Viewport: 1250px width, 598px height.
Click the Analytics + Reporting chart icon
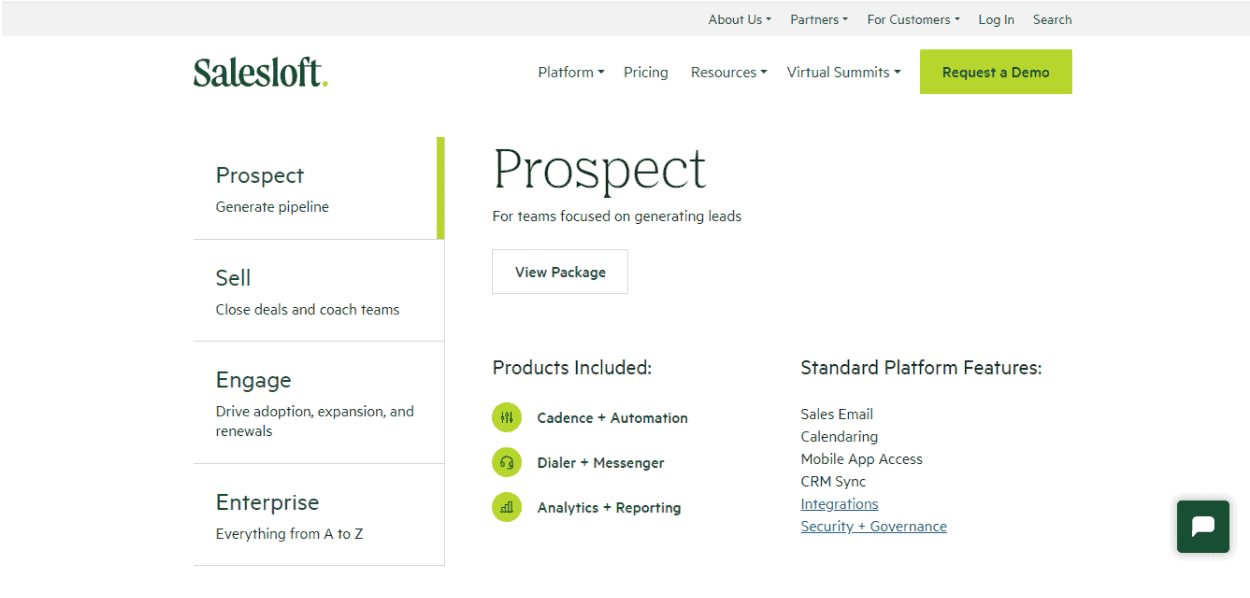pyautogui.click(x=507, y=508)
